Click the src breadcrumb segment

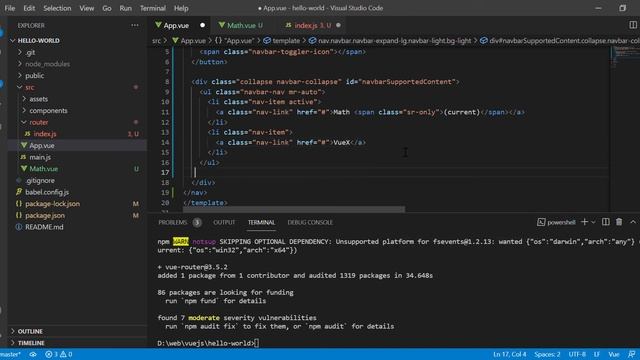[x=156, y=40]
